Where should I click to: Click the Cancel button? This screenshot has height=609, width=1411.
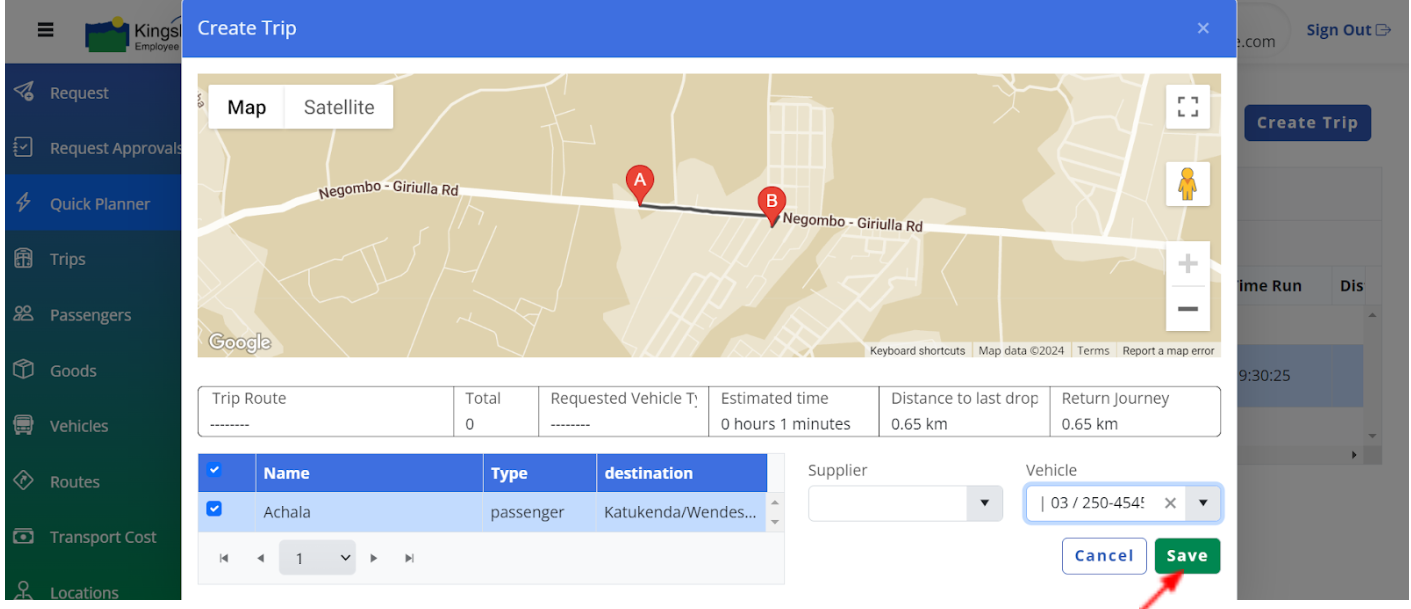click(1104, 556)
